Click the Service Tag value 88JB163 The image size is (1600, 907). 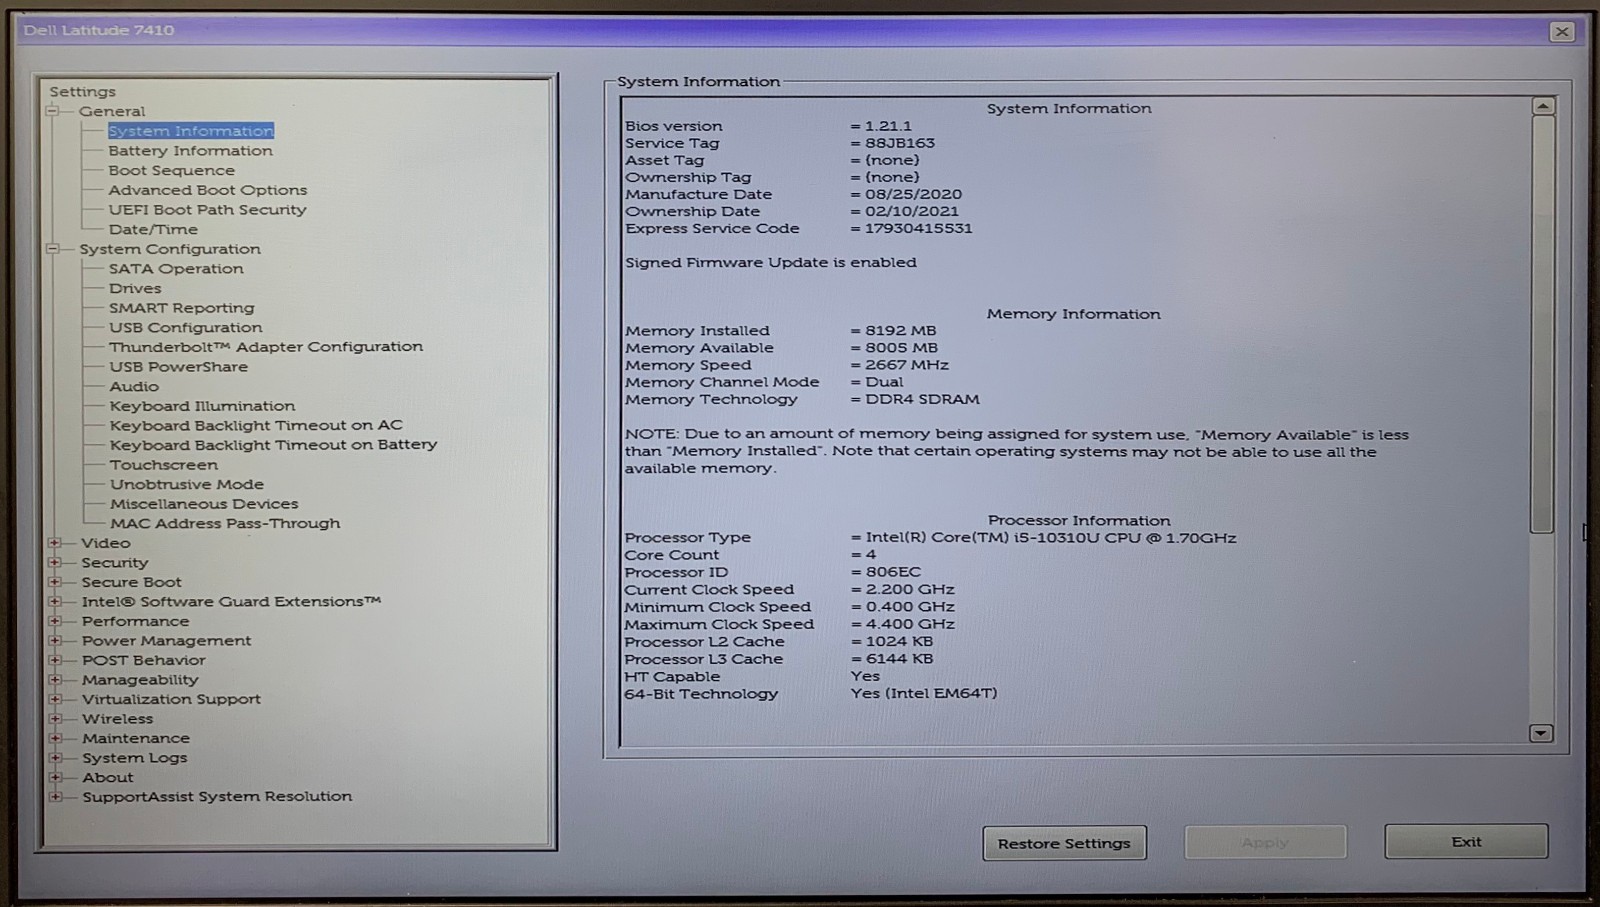[900, 143]
